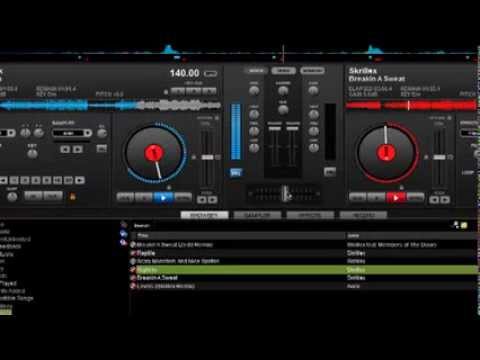Toggle left deck headphone PFL button
480x360 pixels.
[x=236, y=172]
